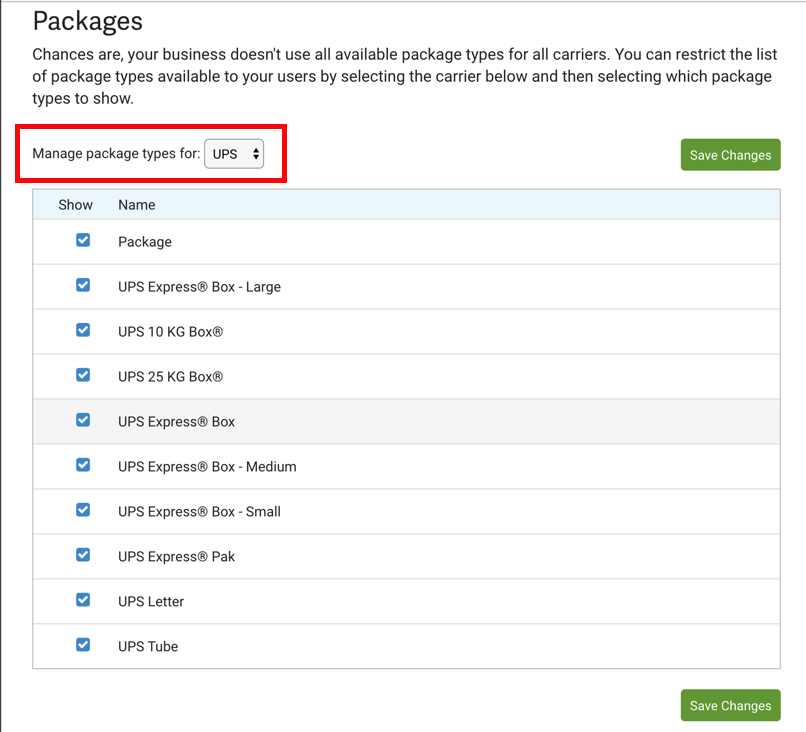Click the 'UPS 10 KG Box®' name
Screen dimensions: 806x732
171,332
